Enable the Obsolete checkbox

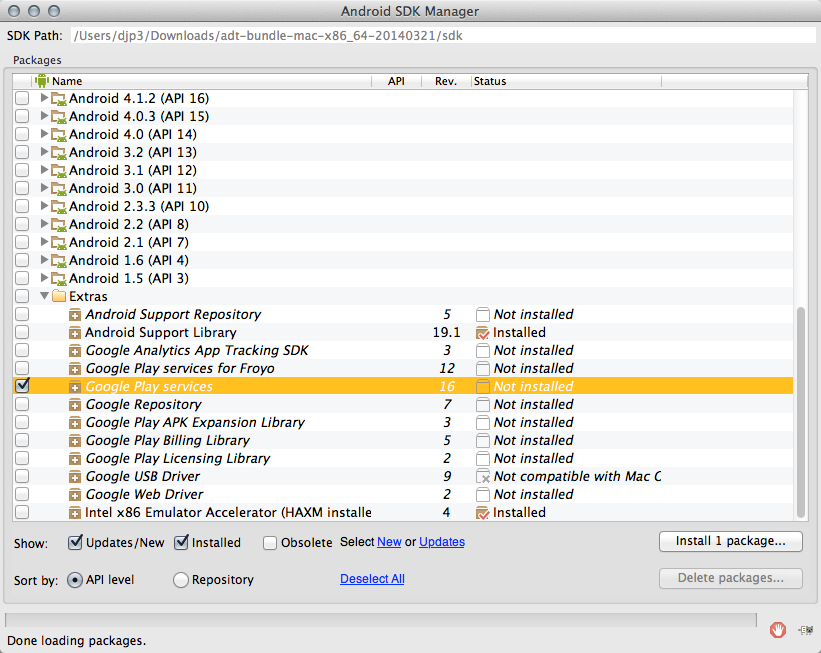pyautogui.click(x=270, y=543)
